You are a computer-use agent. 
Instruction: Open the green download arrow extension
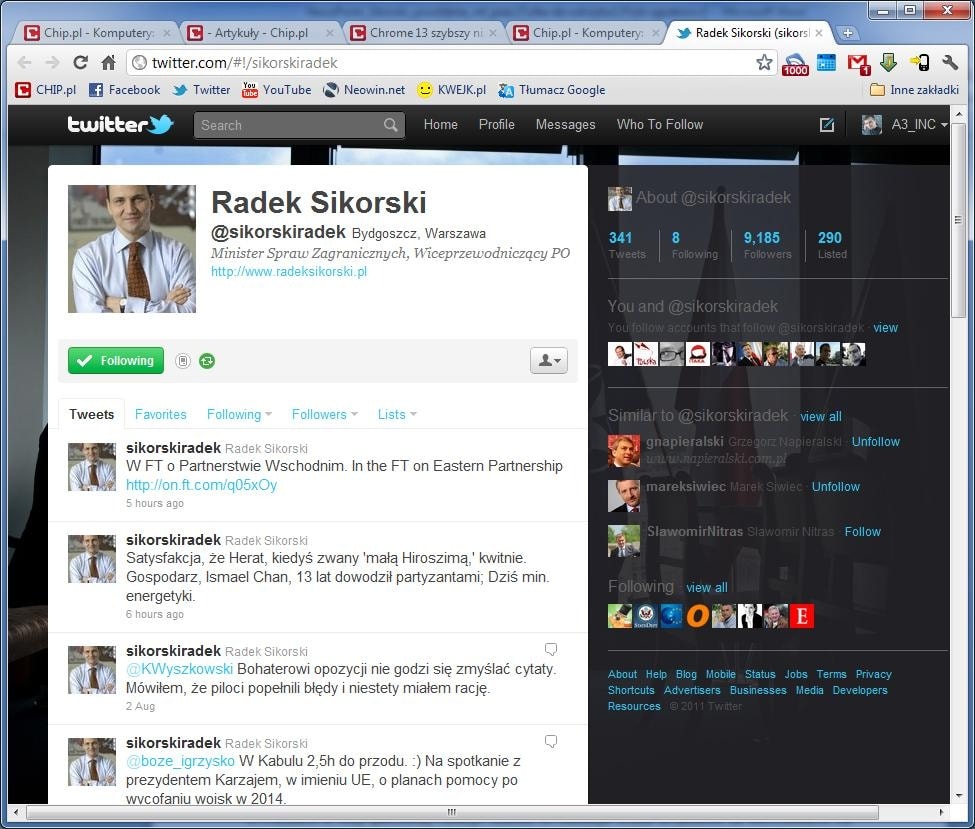[889, 62]
